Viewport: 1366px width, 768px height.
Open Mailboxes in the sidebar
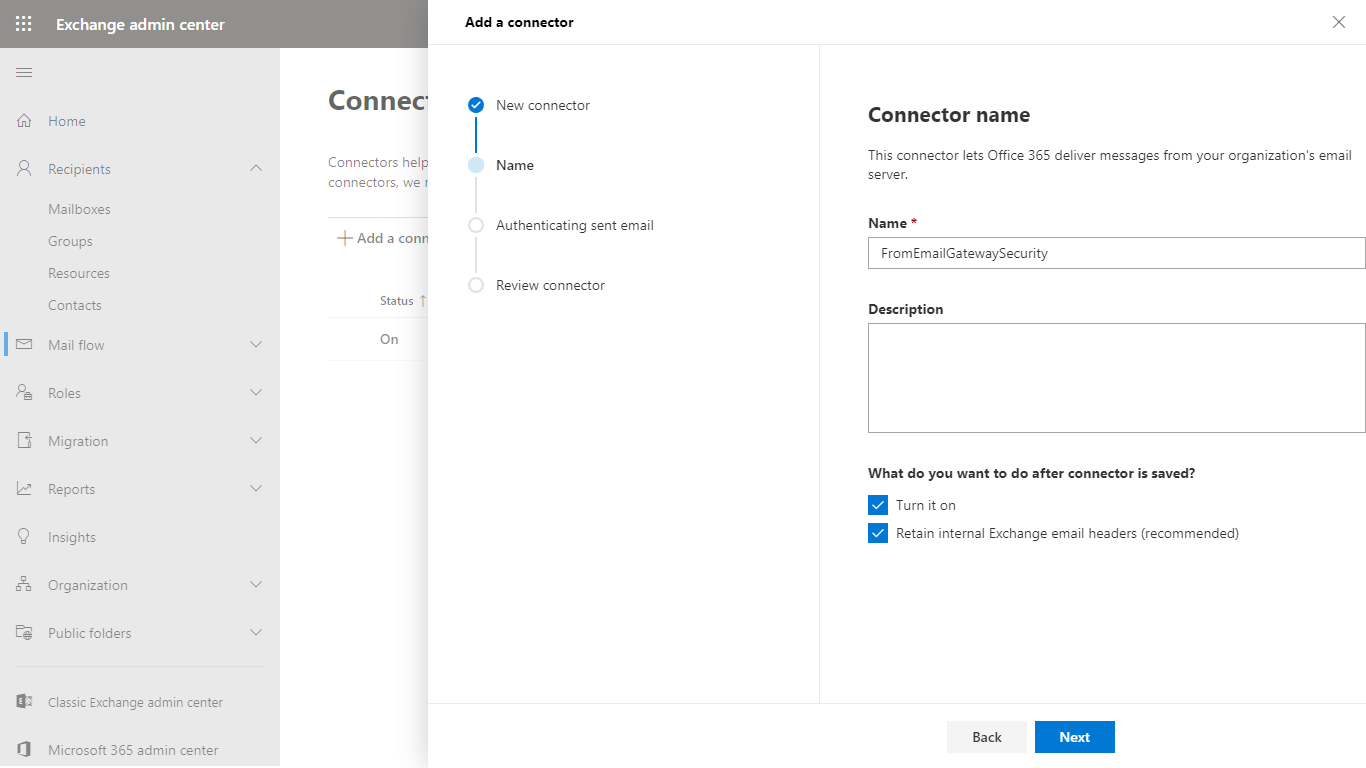point(79,209)
